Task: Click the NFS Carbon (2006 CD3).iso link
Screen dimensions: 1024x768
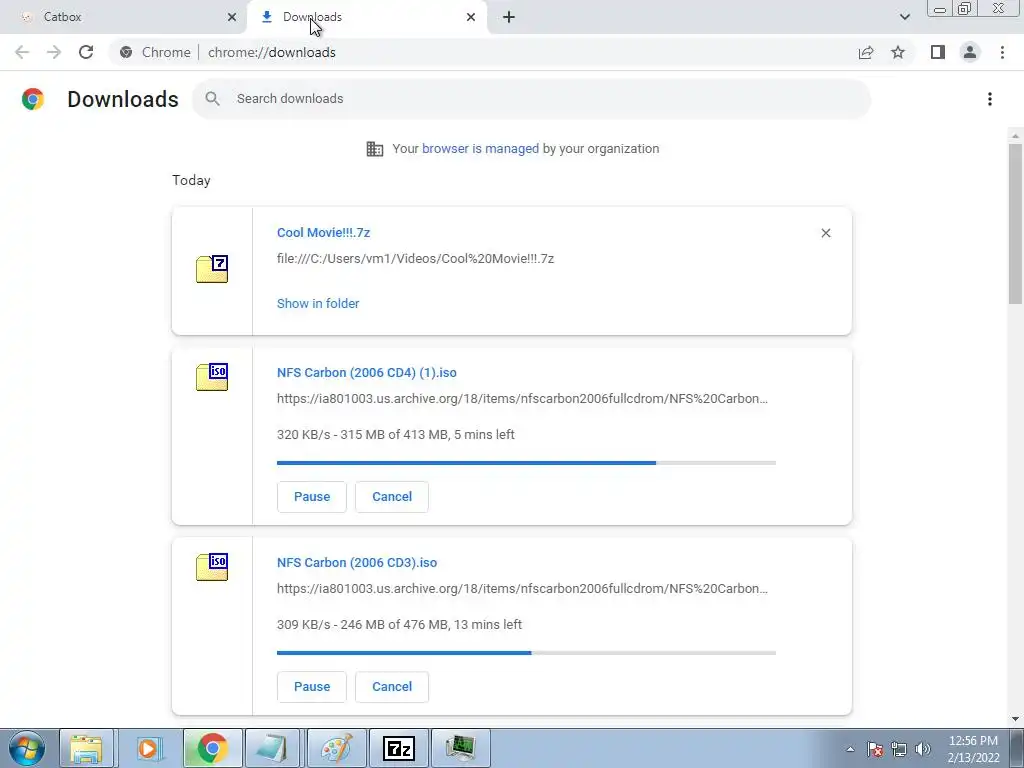Action: pyautogui.click(x=357, y=563)
